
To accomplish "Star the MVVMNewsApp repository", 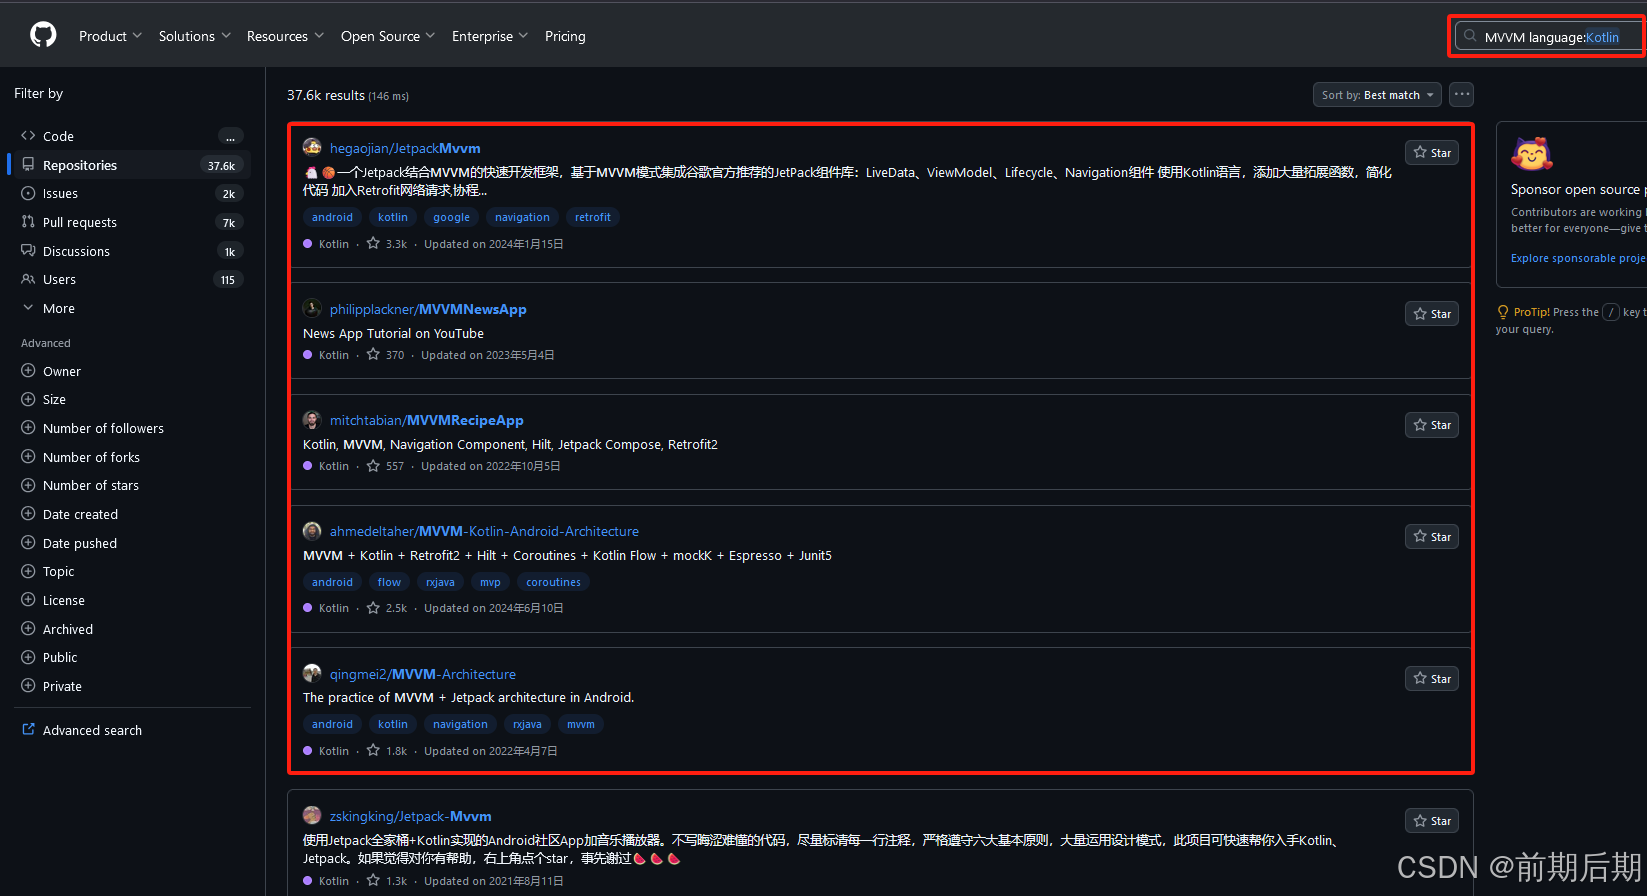I will (1432, 314).
